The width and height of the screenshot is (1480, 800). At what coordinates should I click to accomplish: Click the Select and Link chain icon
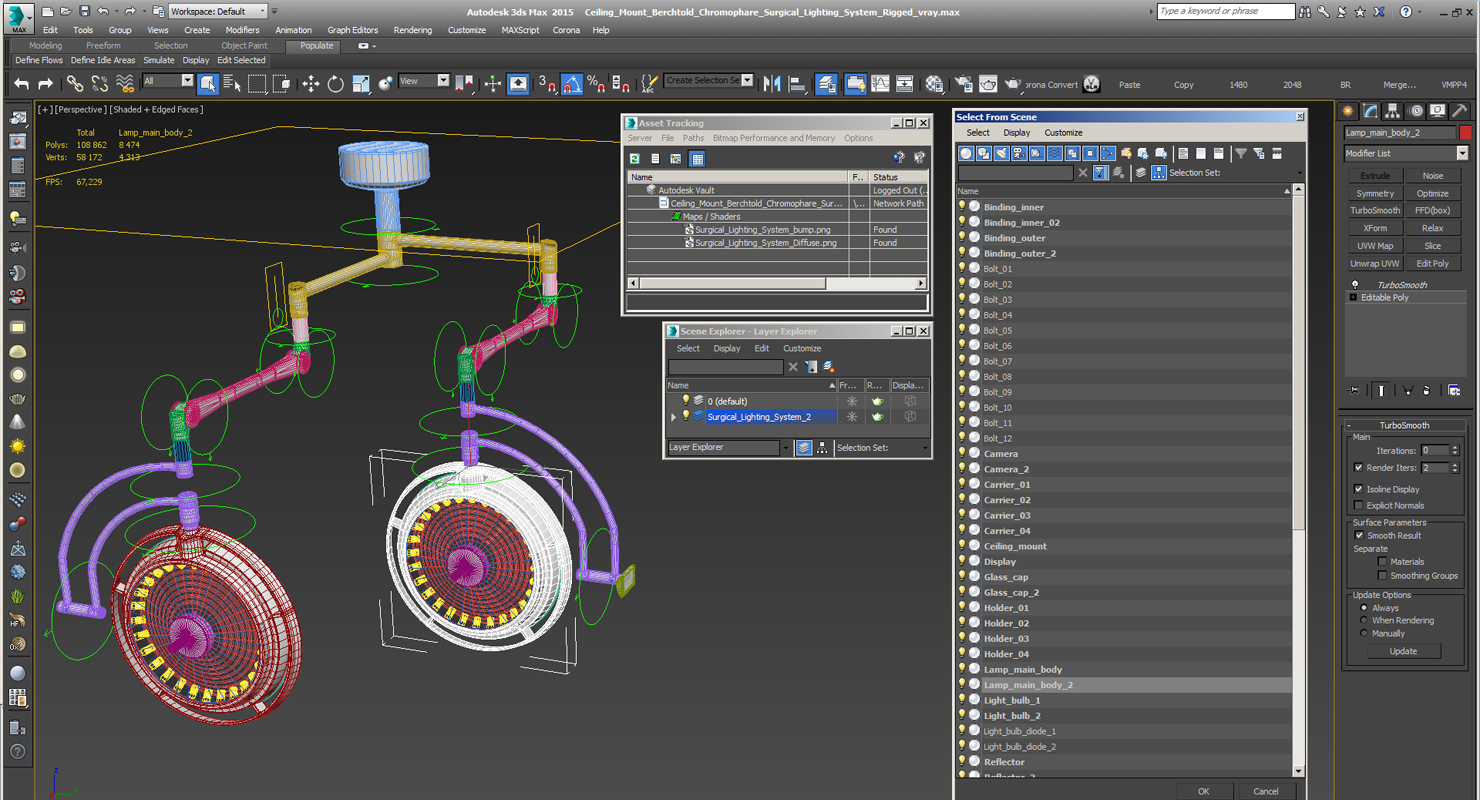[x=75, y=84]
